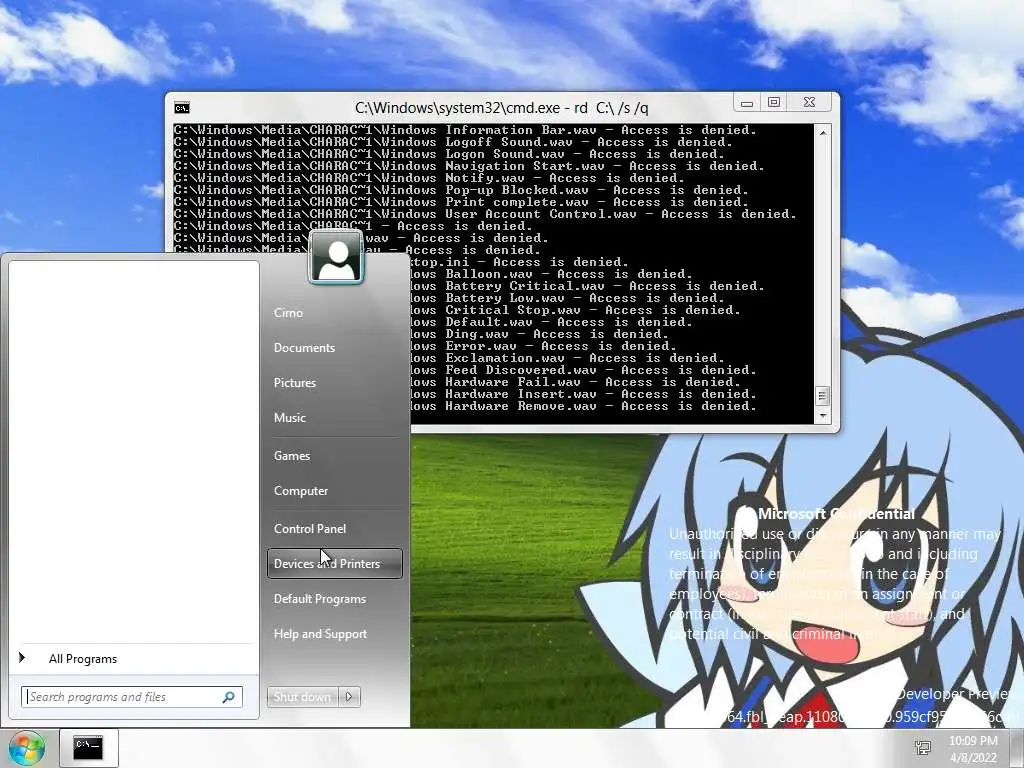Open the clock showing 10:09 PM
The image size is (1024, 768).
click(x=973, y=749)
